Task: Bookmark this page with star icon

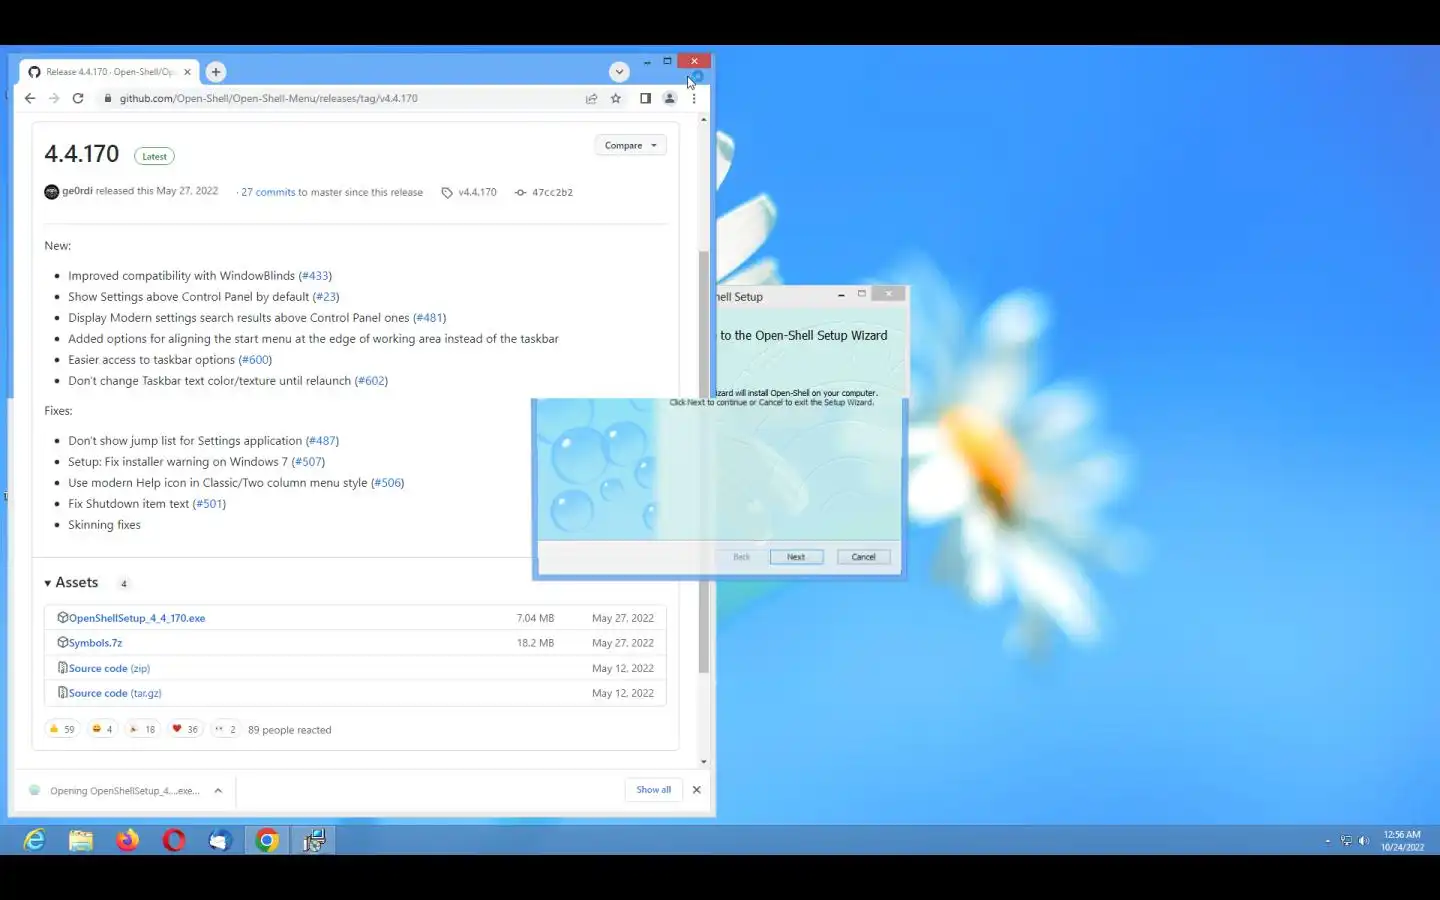Action: [616, 98]
